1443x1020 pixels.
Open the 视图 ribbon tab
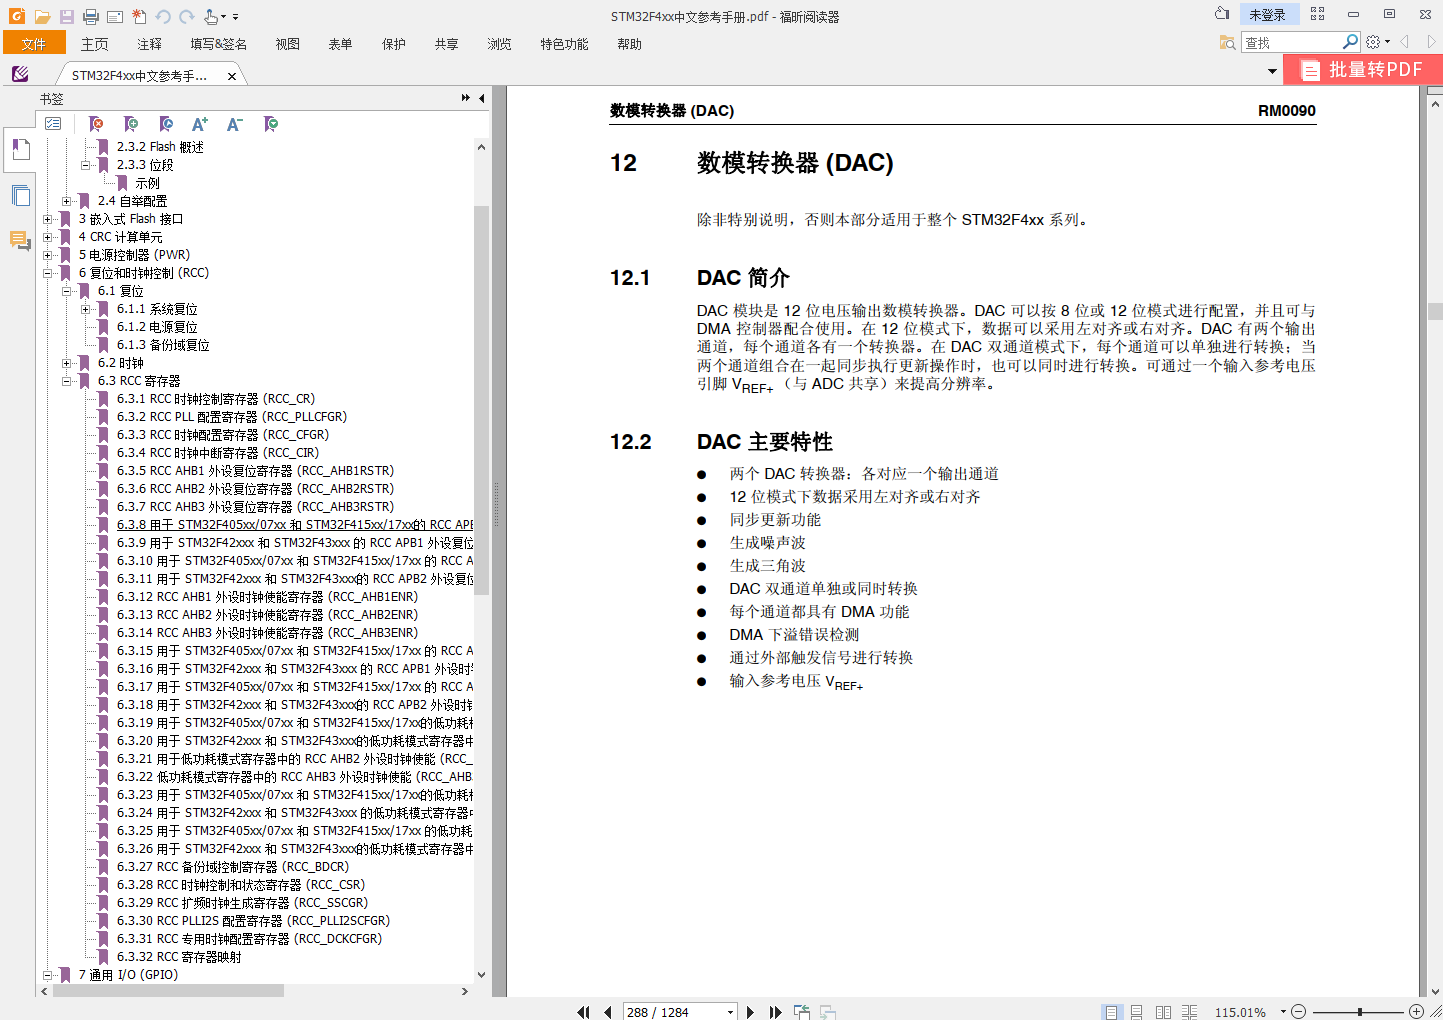pyautogui.click(x=288, y=44)
